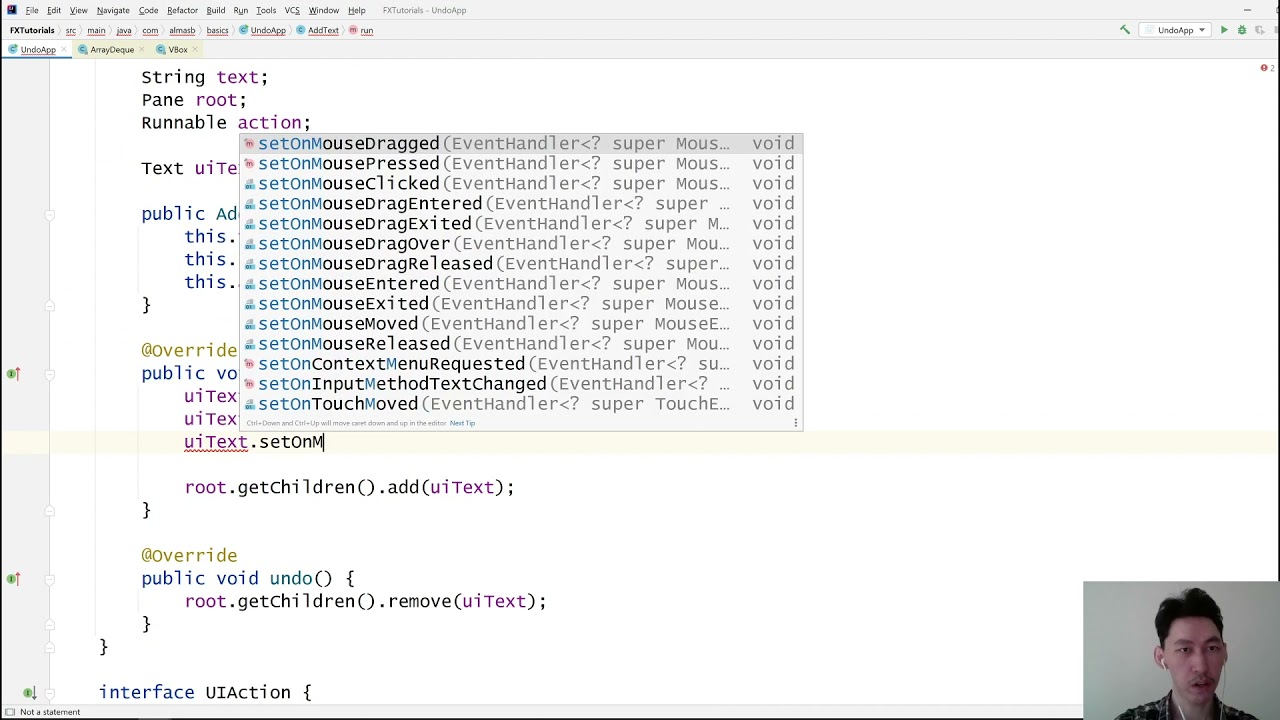
Task: Open the Window menu
Action: tap(324, 10)
